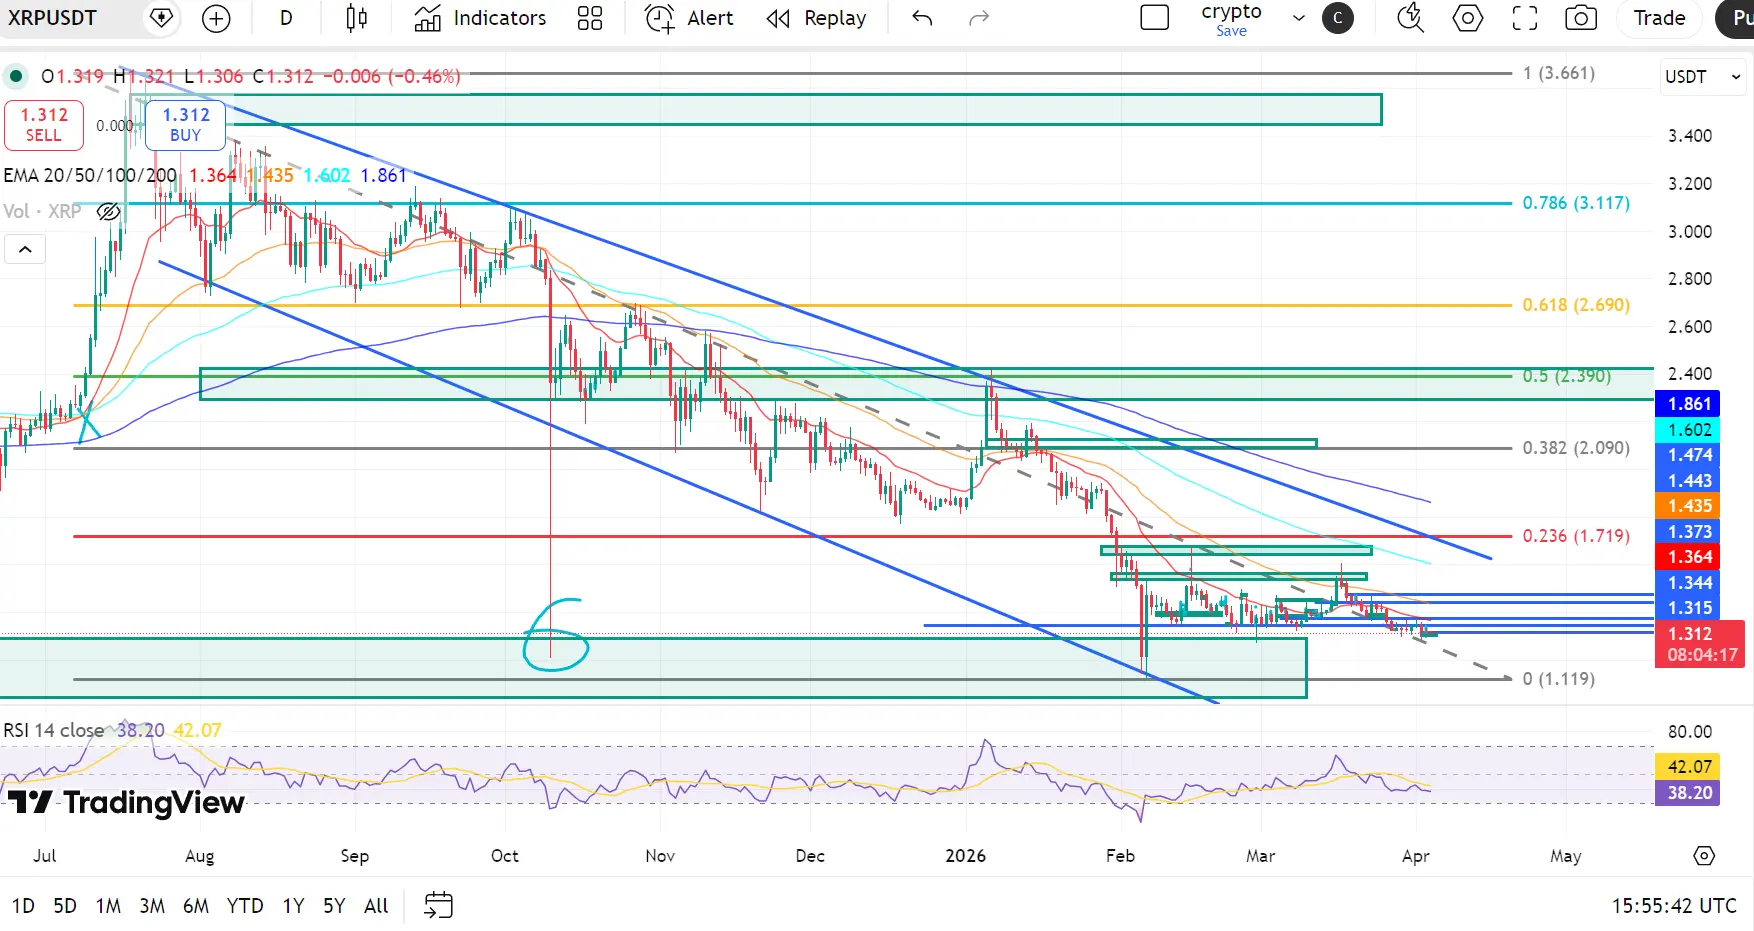
Task: Click the 2026 label on time axis
Action: pos(966,856)
